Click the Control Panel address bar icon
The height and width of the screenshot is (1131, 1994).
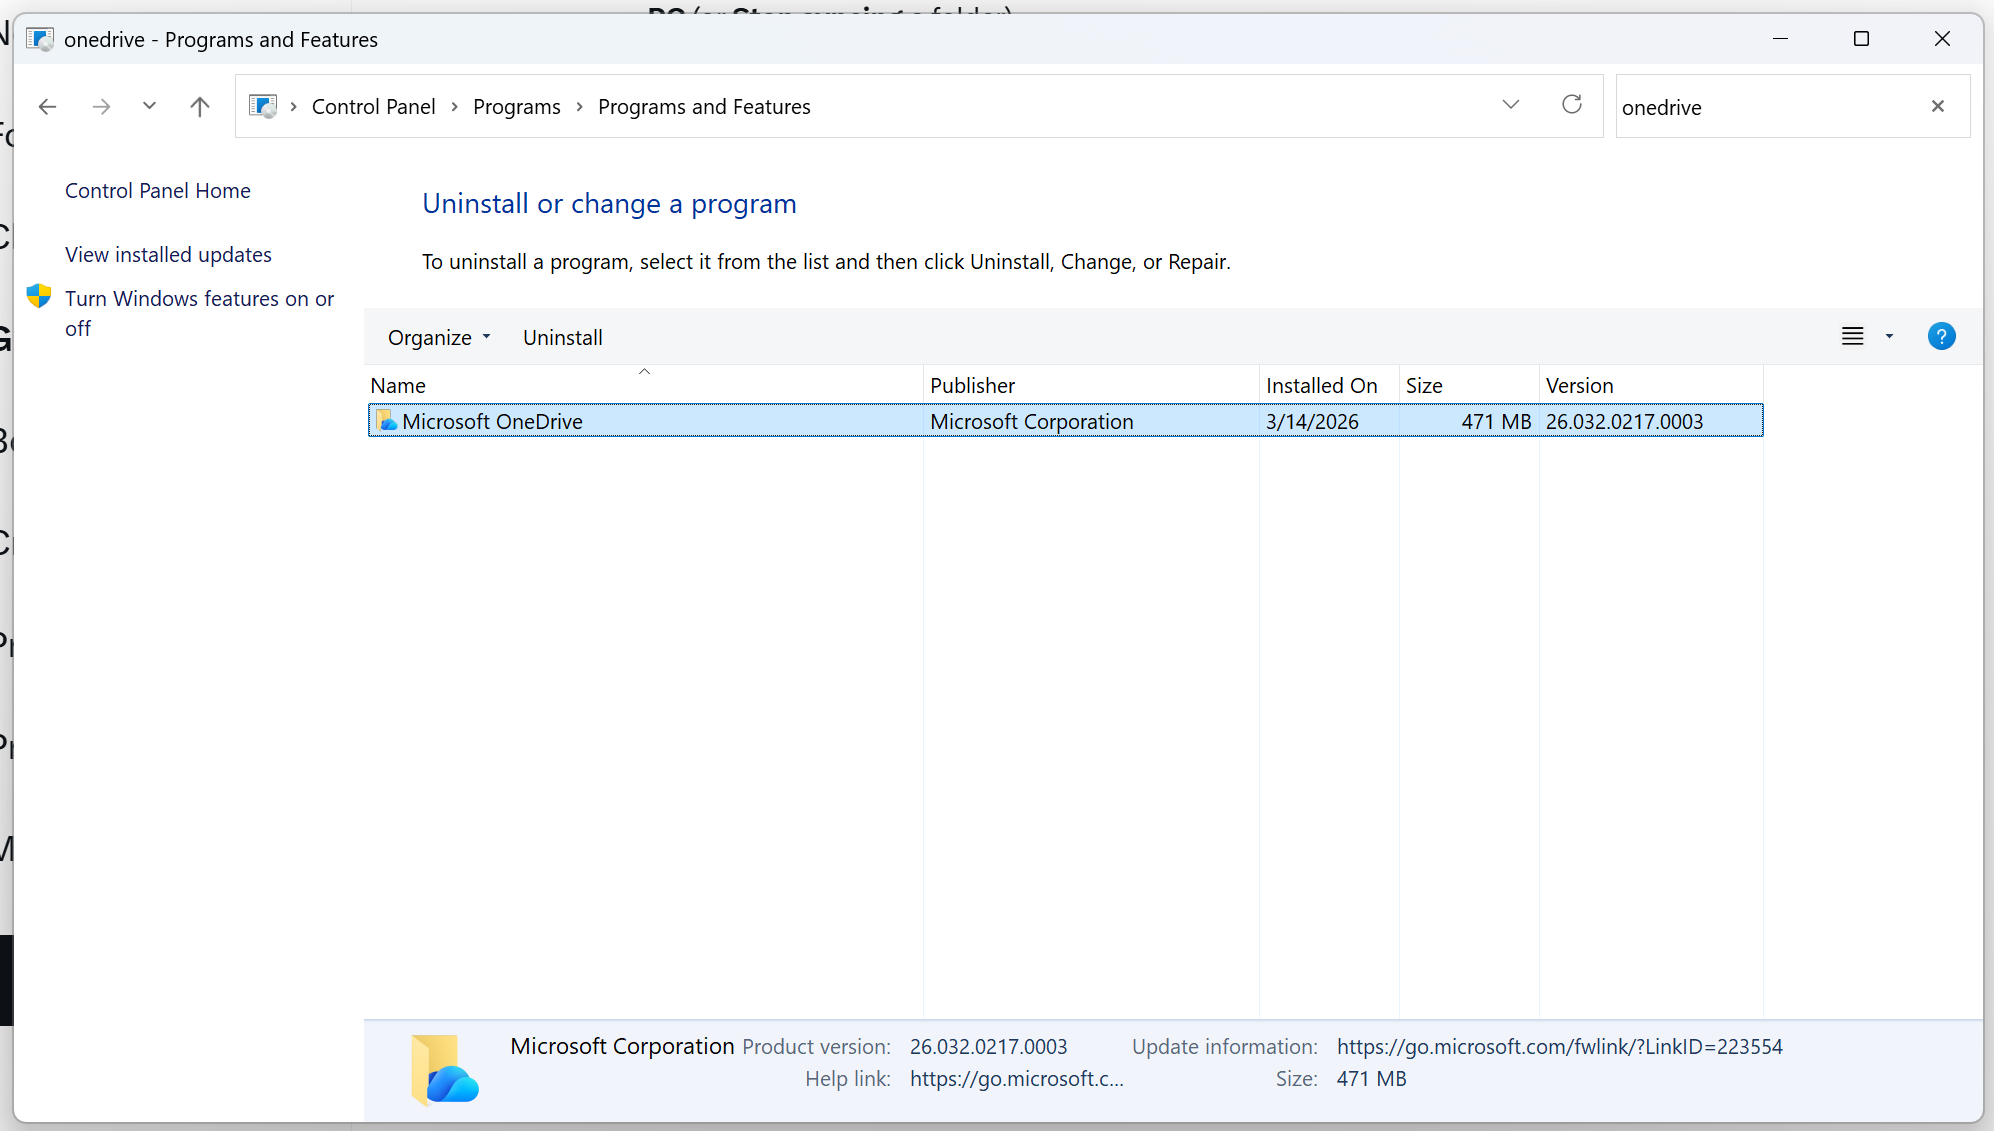(x=263, y=106)
